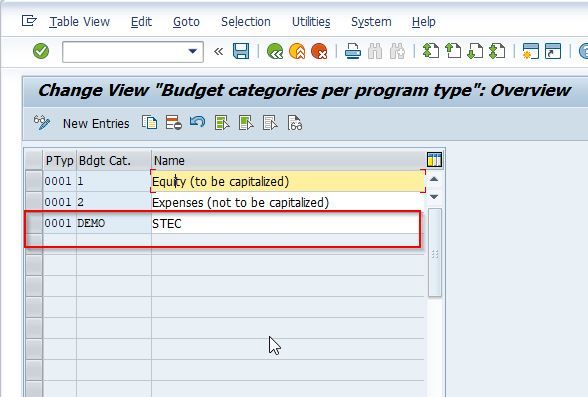Click the Select Block icon
Viewport: 588px width, 397px height.
(x=246, y=123)
